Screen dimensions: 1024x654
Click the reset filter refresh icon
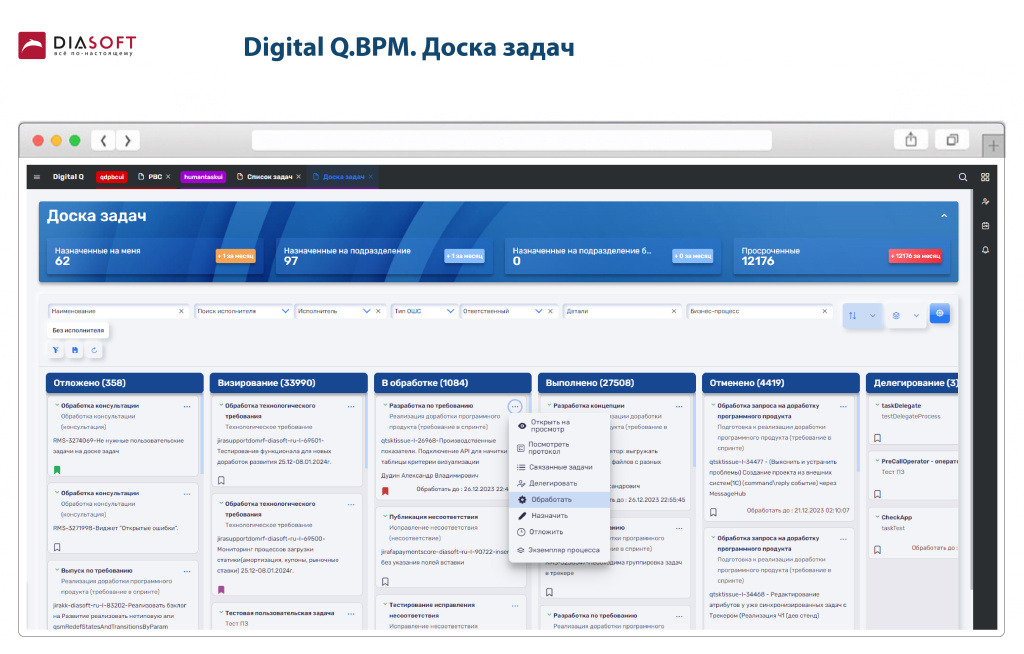click(94, 350)
